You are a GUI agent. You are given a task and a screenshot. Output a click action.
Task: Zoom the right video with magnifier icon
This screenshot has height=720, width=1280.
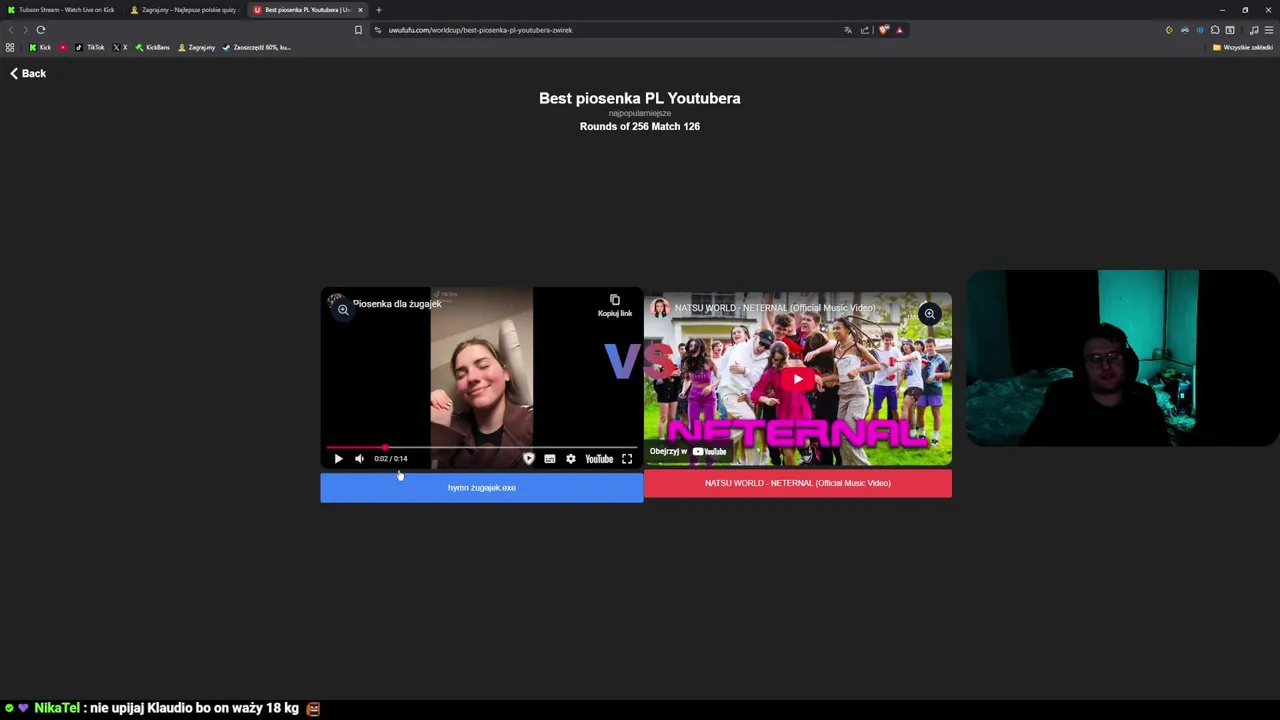click(929, 314)
